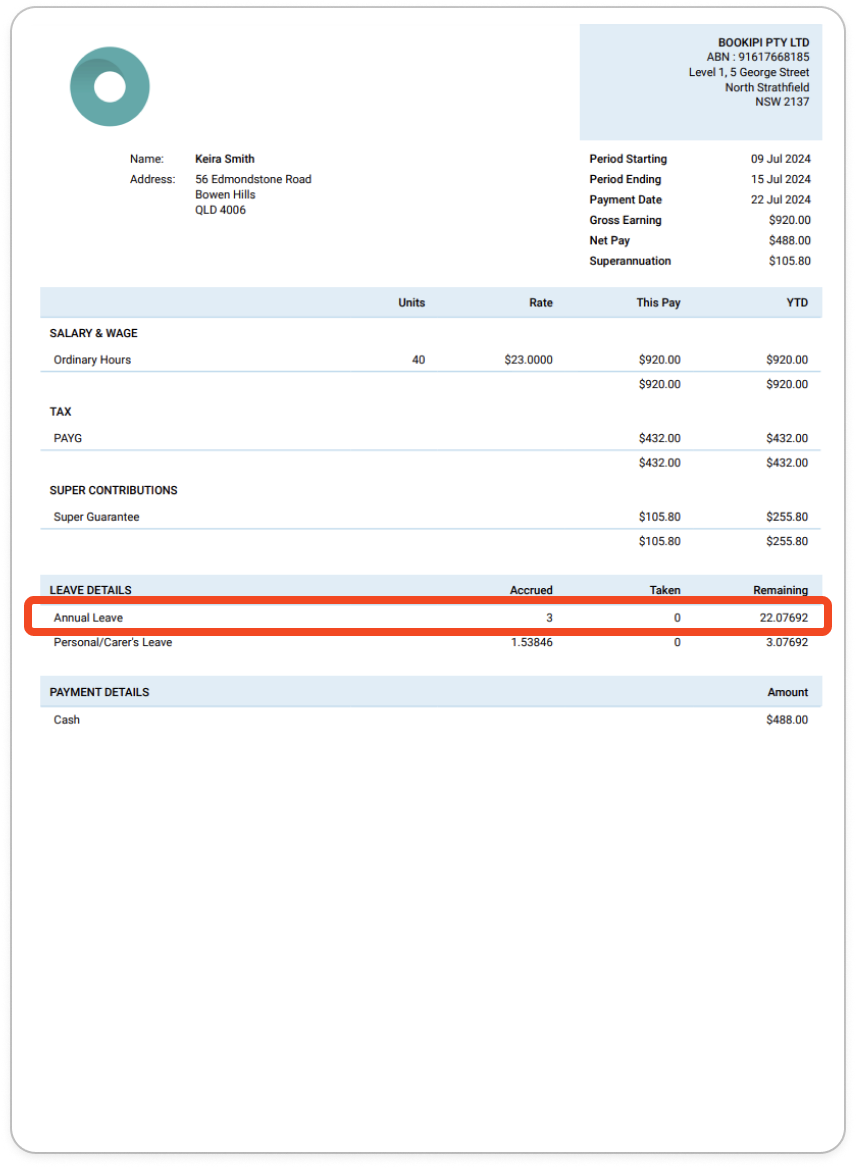The height and width of the screenshot is (1168, 856).
Task: Click the PAYG row label
Action: coord(68,438)
